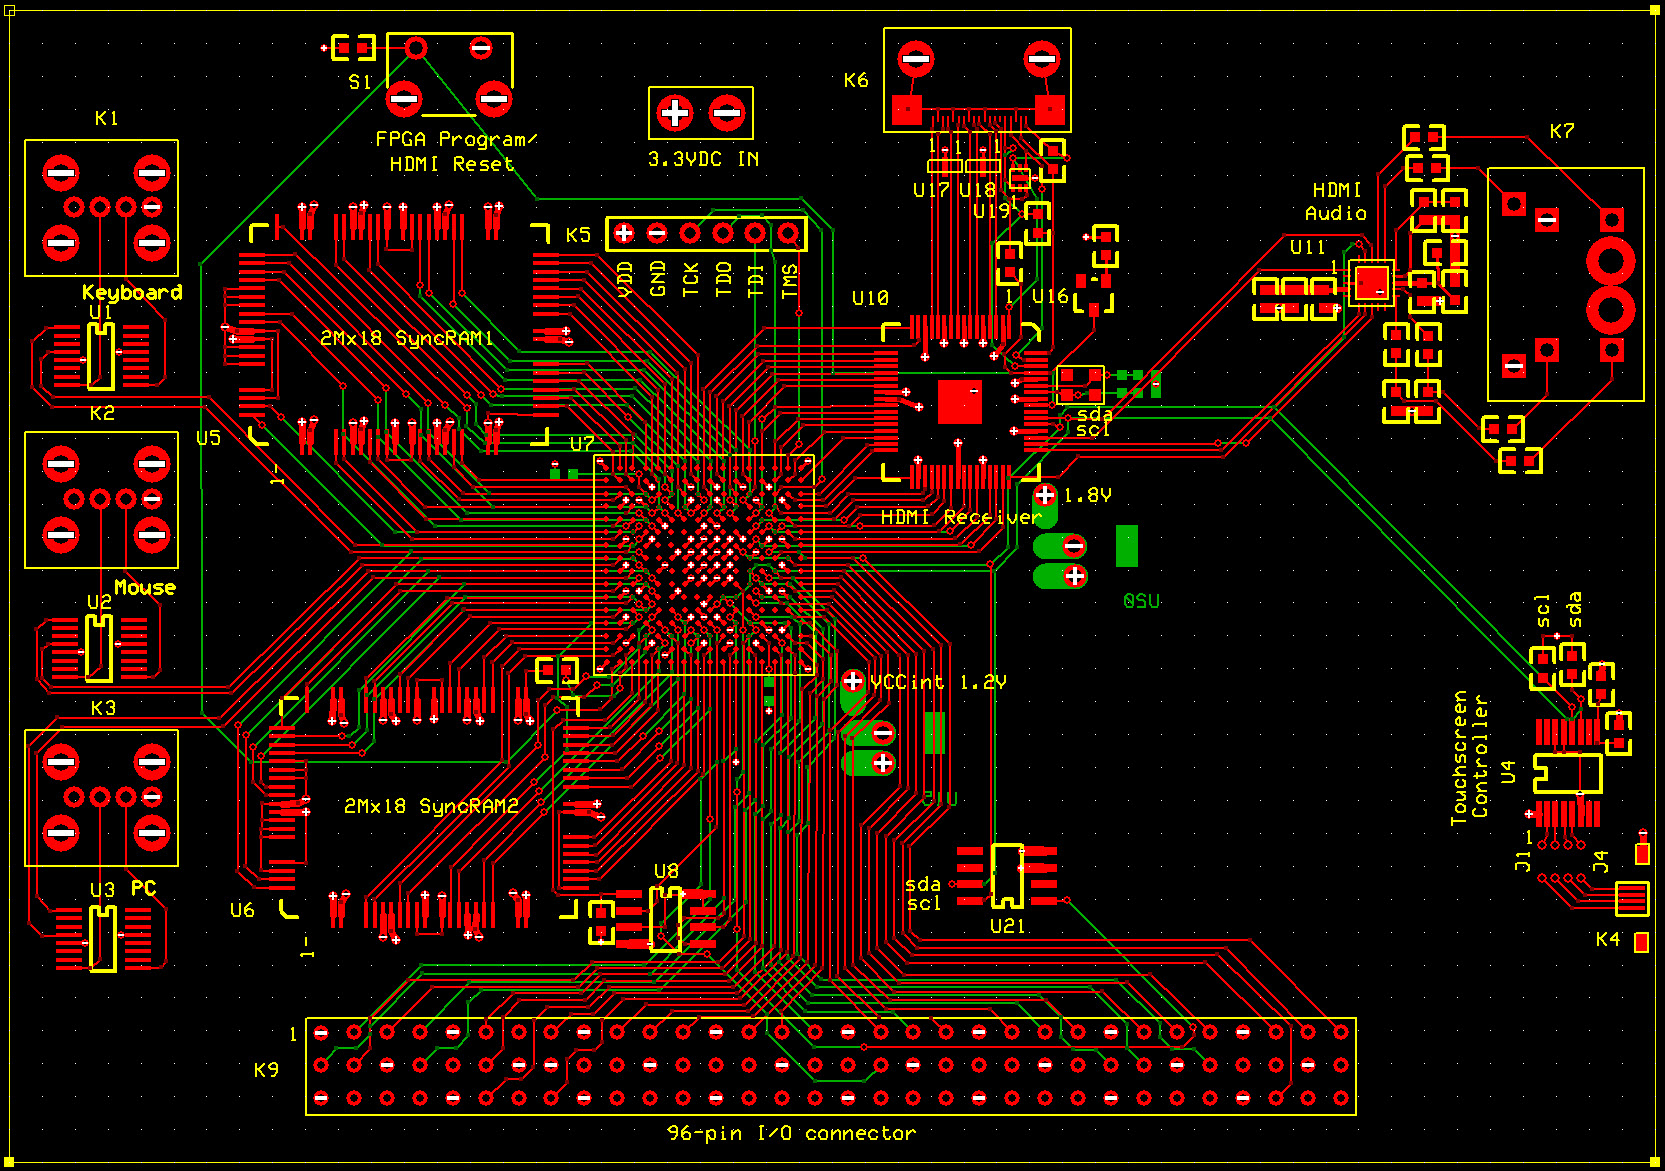Viewport: 1665px width, 1171px height.
Task: Click the negative pad of 3.3VDC IN
Action: [x=727, y=113]
